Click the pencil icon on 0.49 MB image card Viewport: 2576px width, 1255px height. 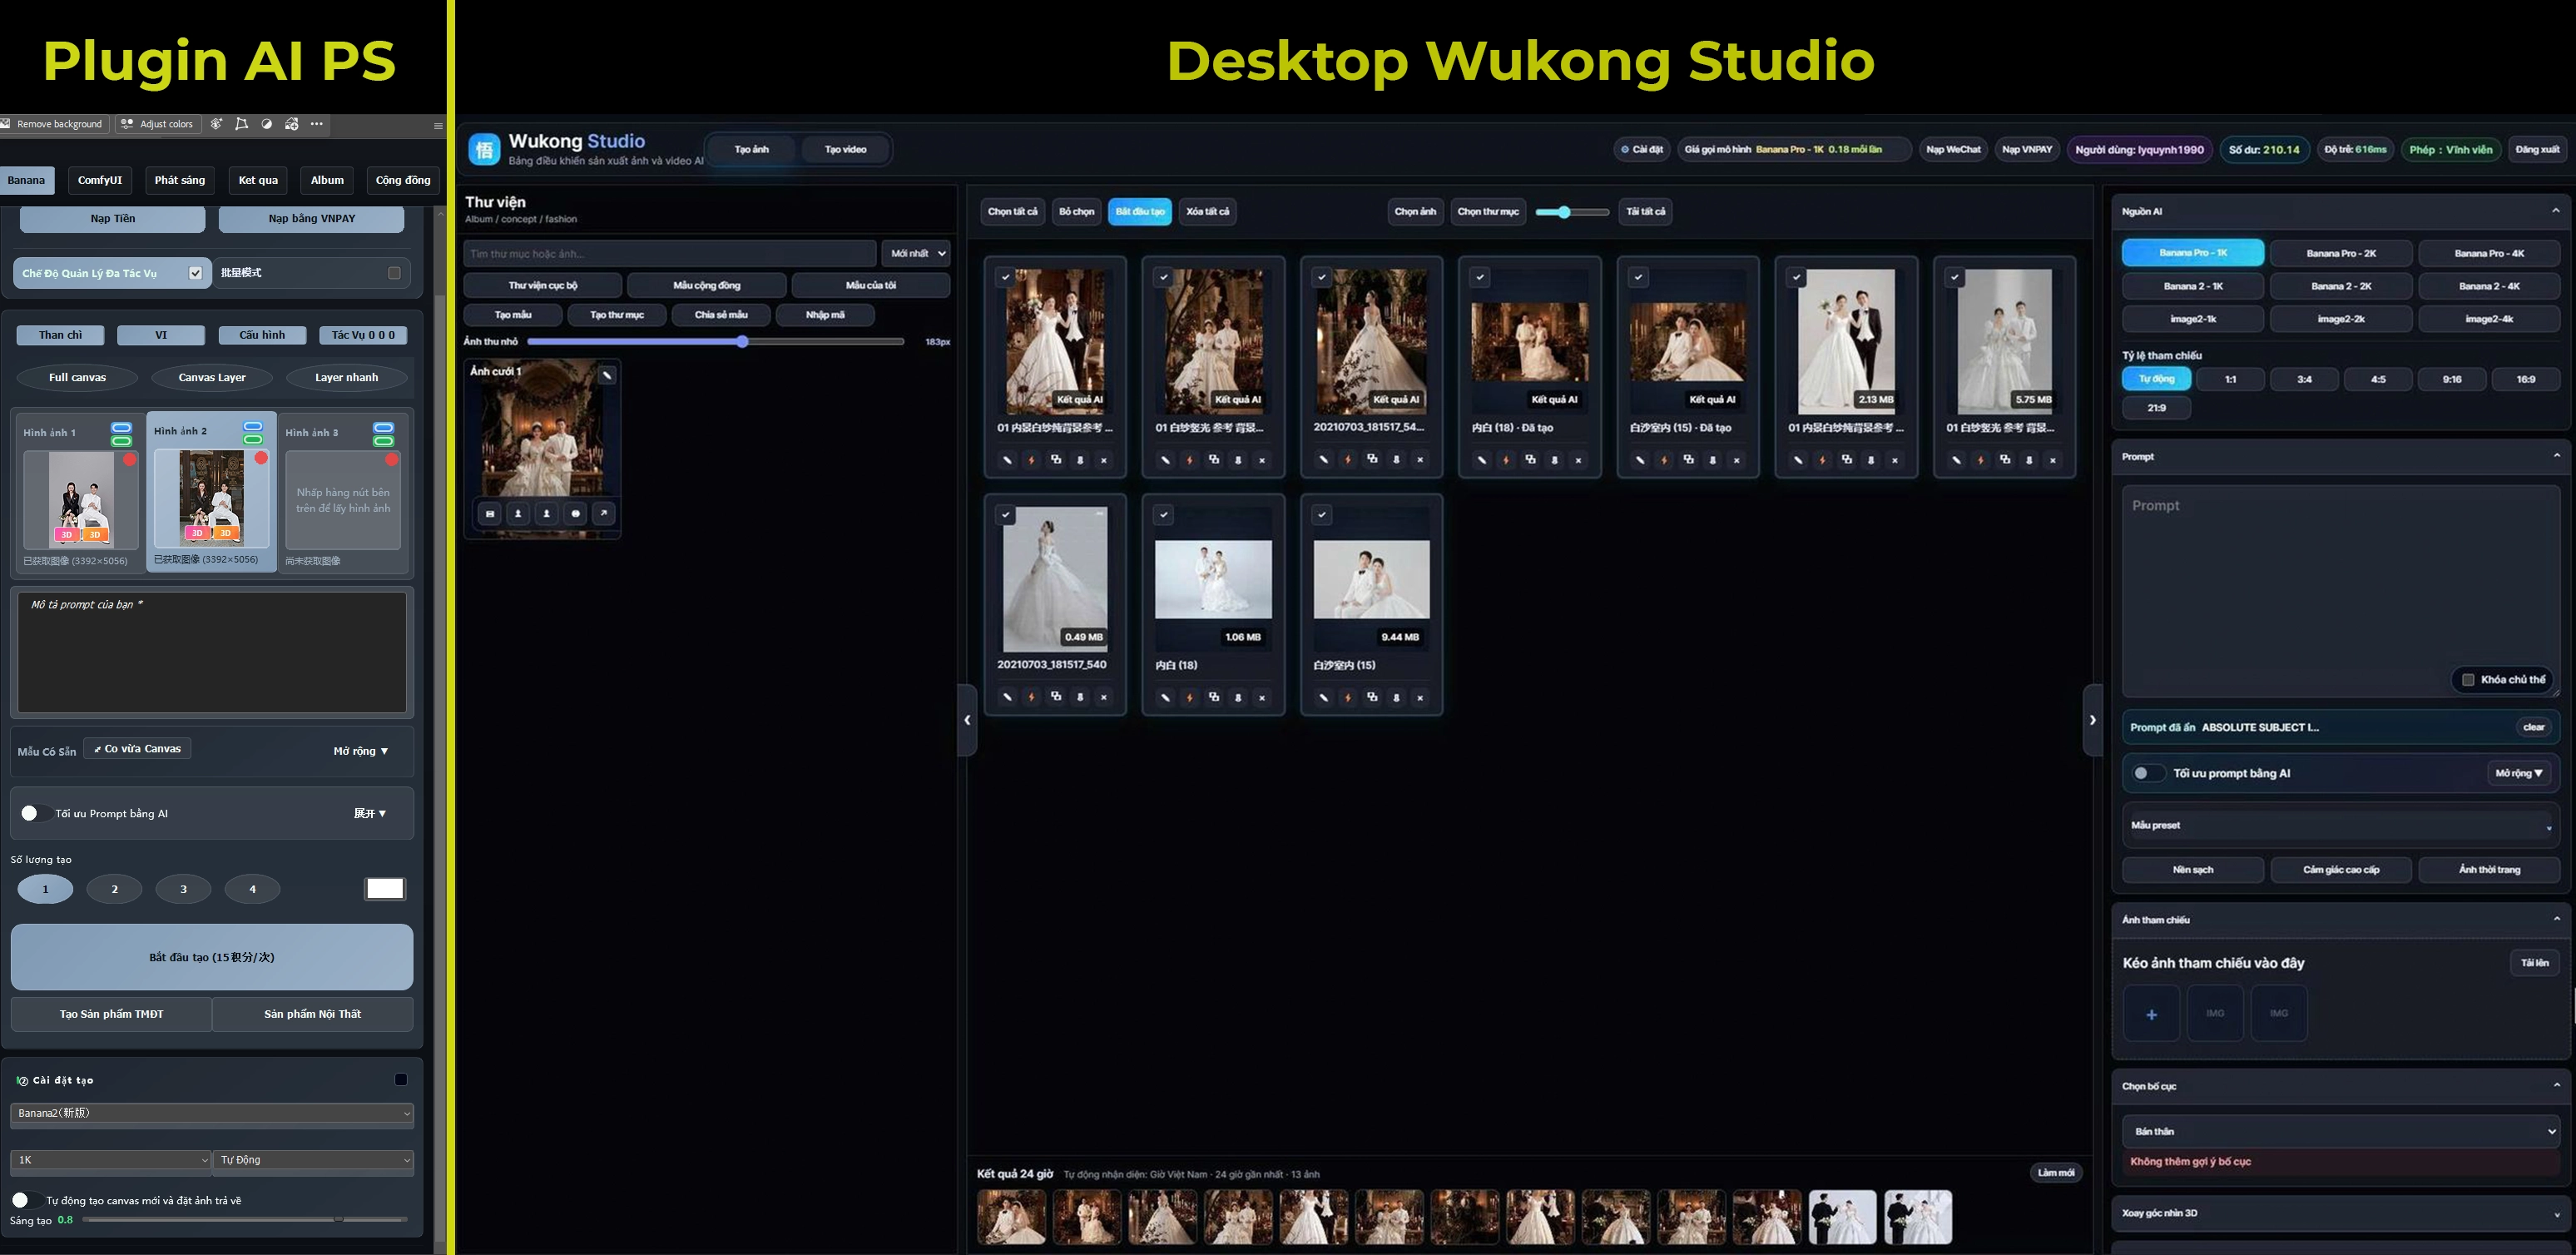(1007, 697)
